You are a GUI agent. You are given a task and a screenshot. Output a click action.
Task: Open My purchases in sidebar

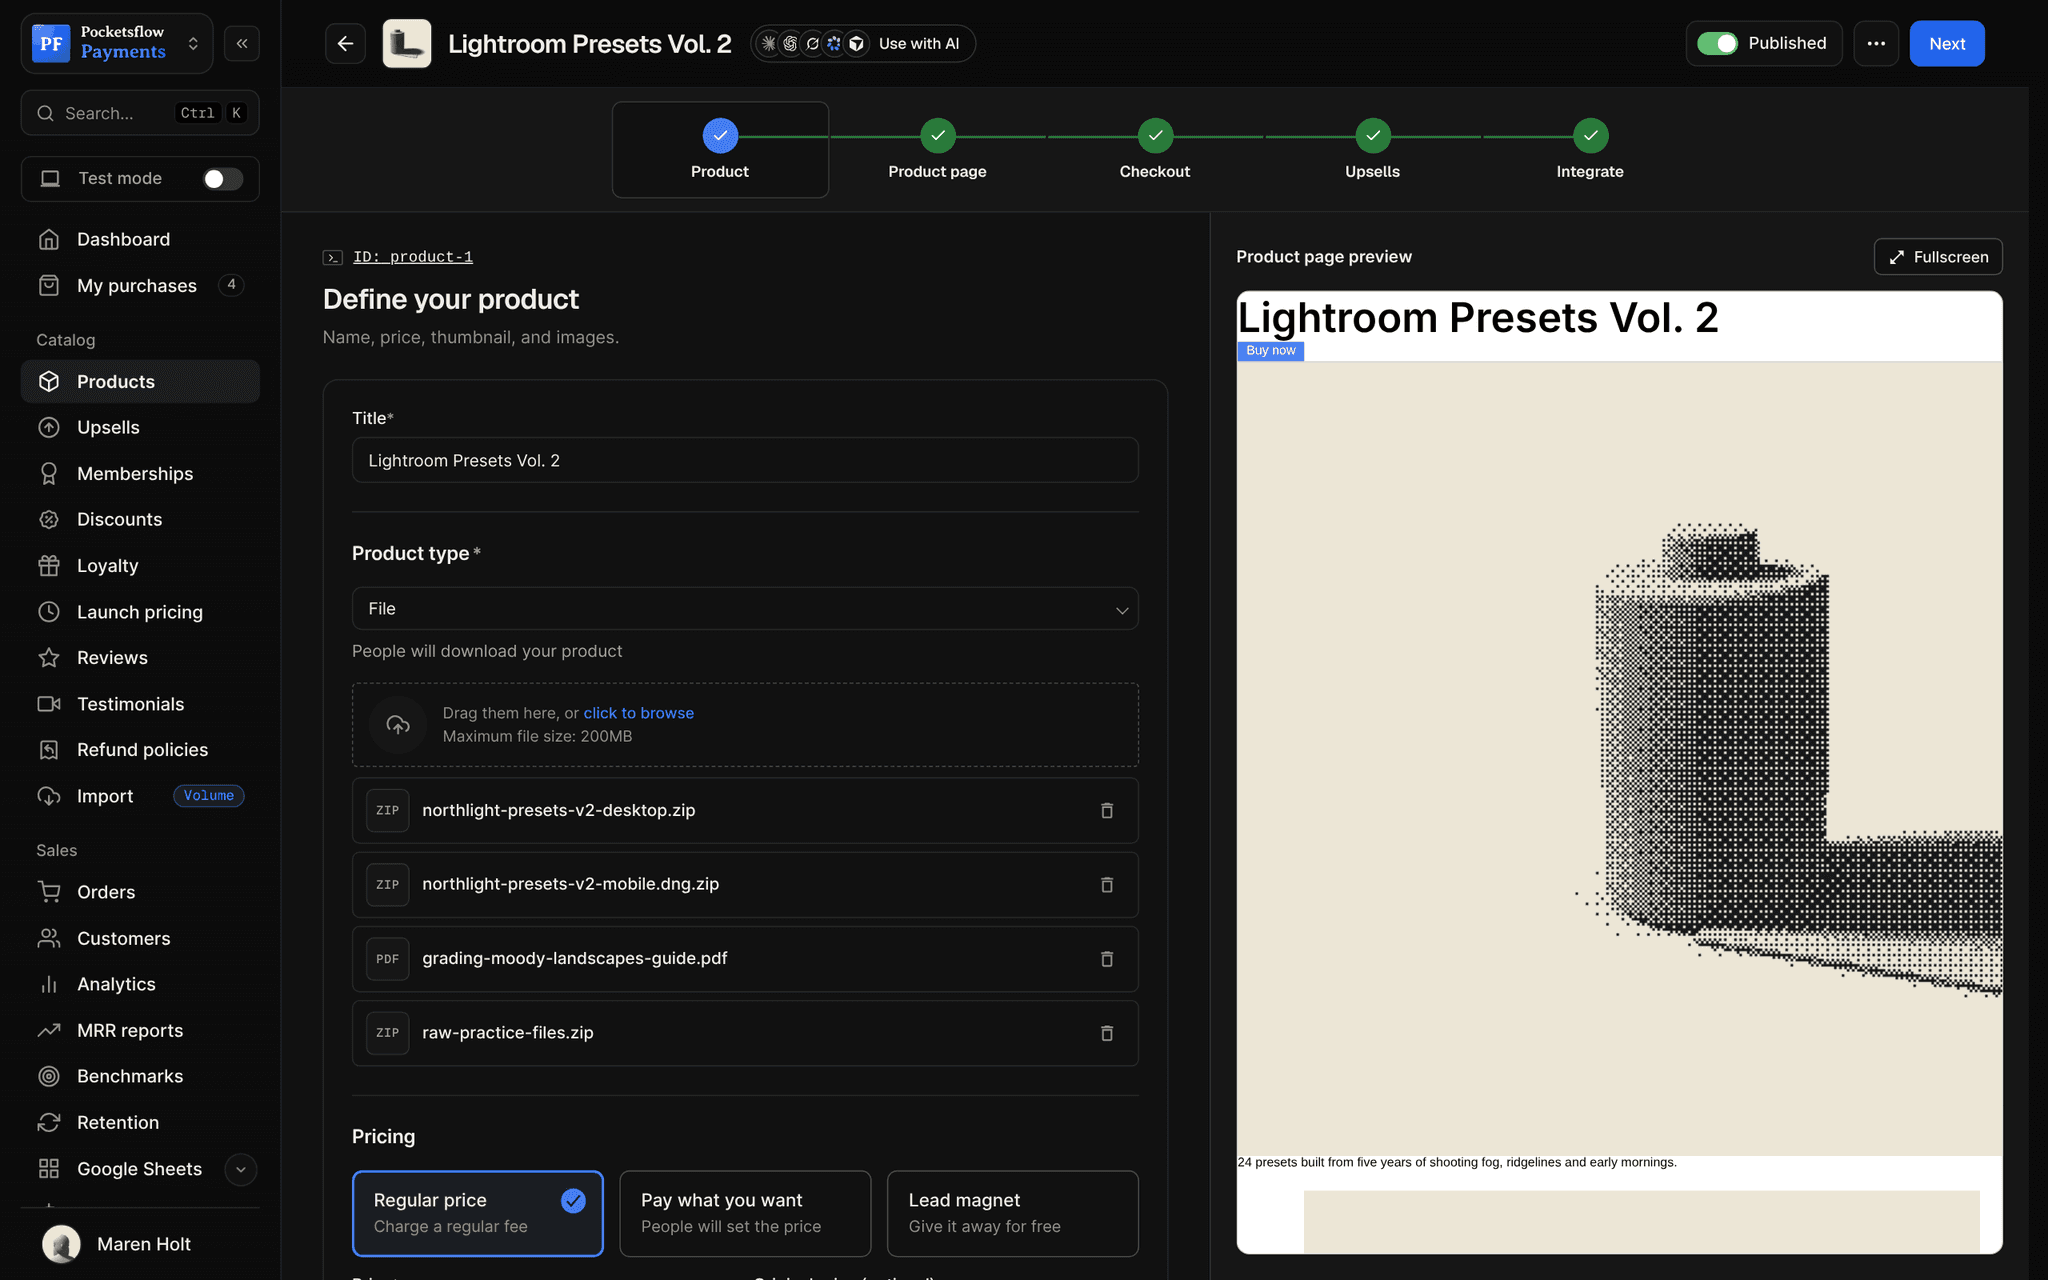click(140, 285)
